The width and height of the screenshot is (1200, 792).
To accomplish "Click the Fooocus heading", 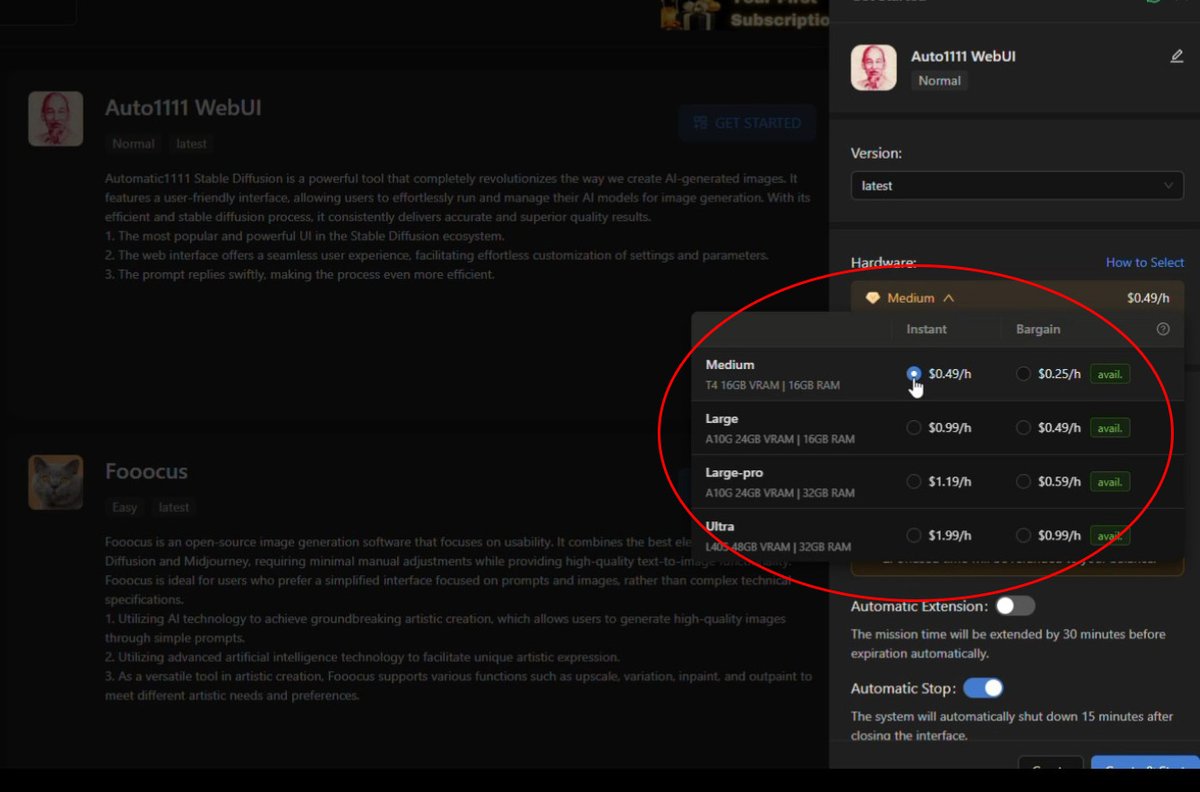I will tap(146, 471).
